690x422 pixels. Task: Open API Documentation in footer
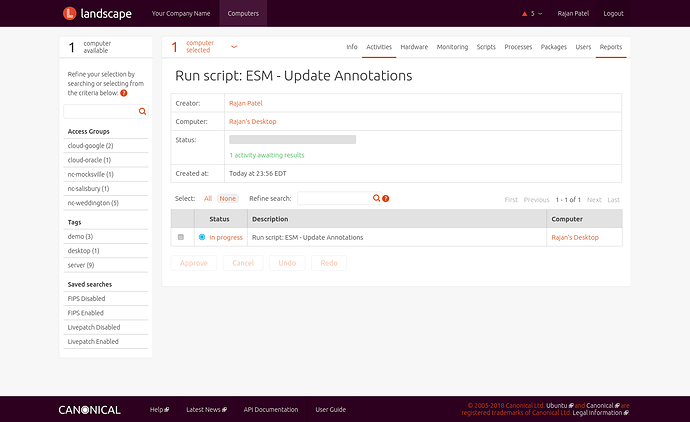coord(271,409)
